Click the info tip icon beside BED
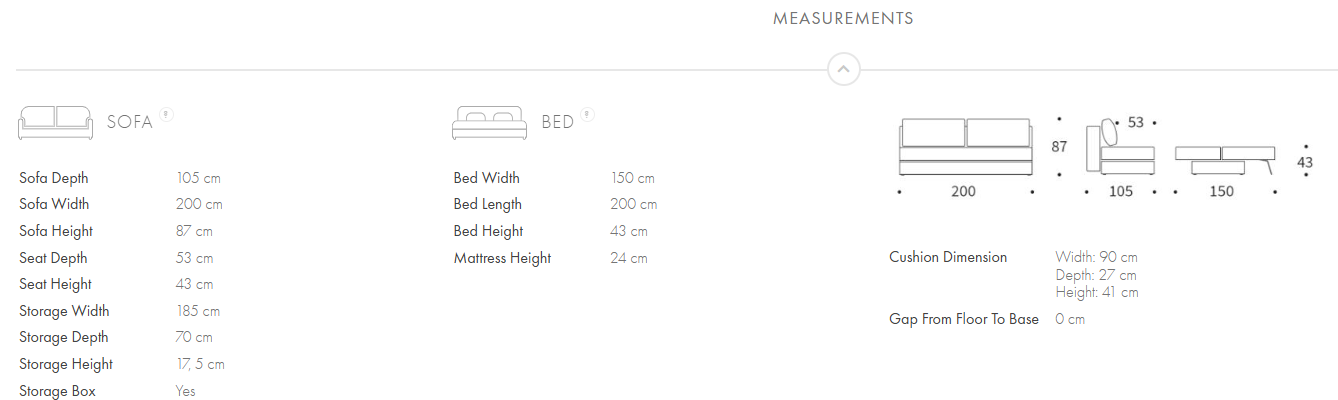 (587, 115)
